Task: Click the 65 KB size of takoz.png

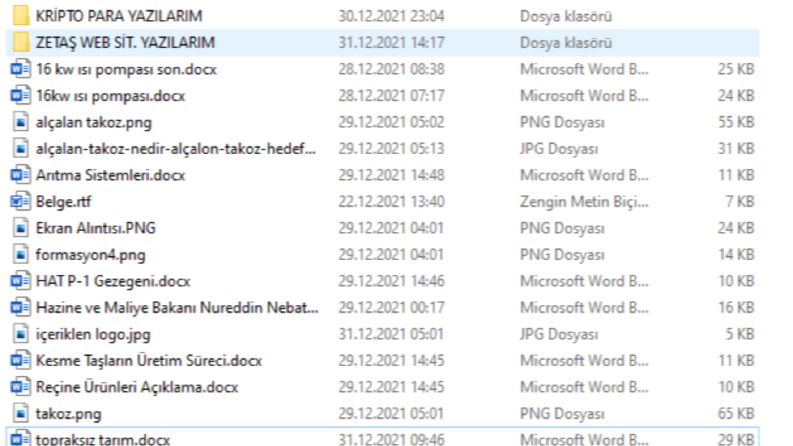Action: [x=736, y=413]
